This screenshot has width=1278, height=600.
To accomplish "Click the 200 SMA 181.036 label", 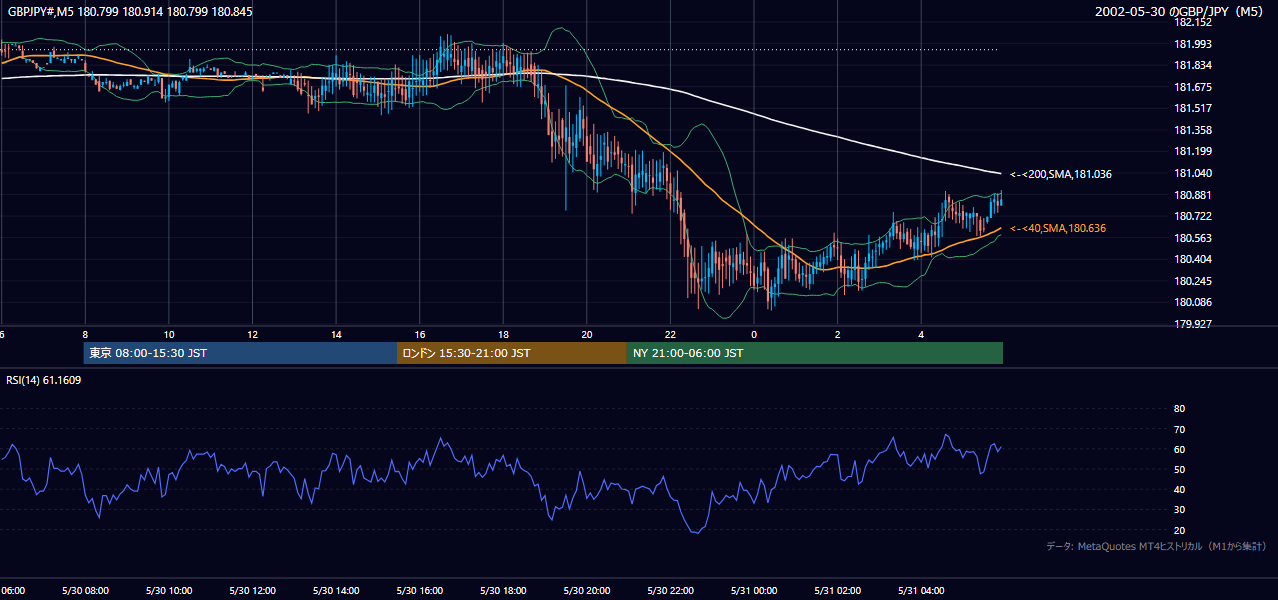I will 1061,174.
